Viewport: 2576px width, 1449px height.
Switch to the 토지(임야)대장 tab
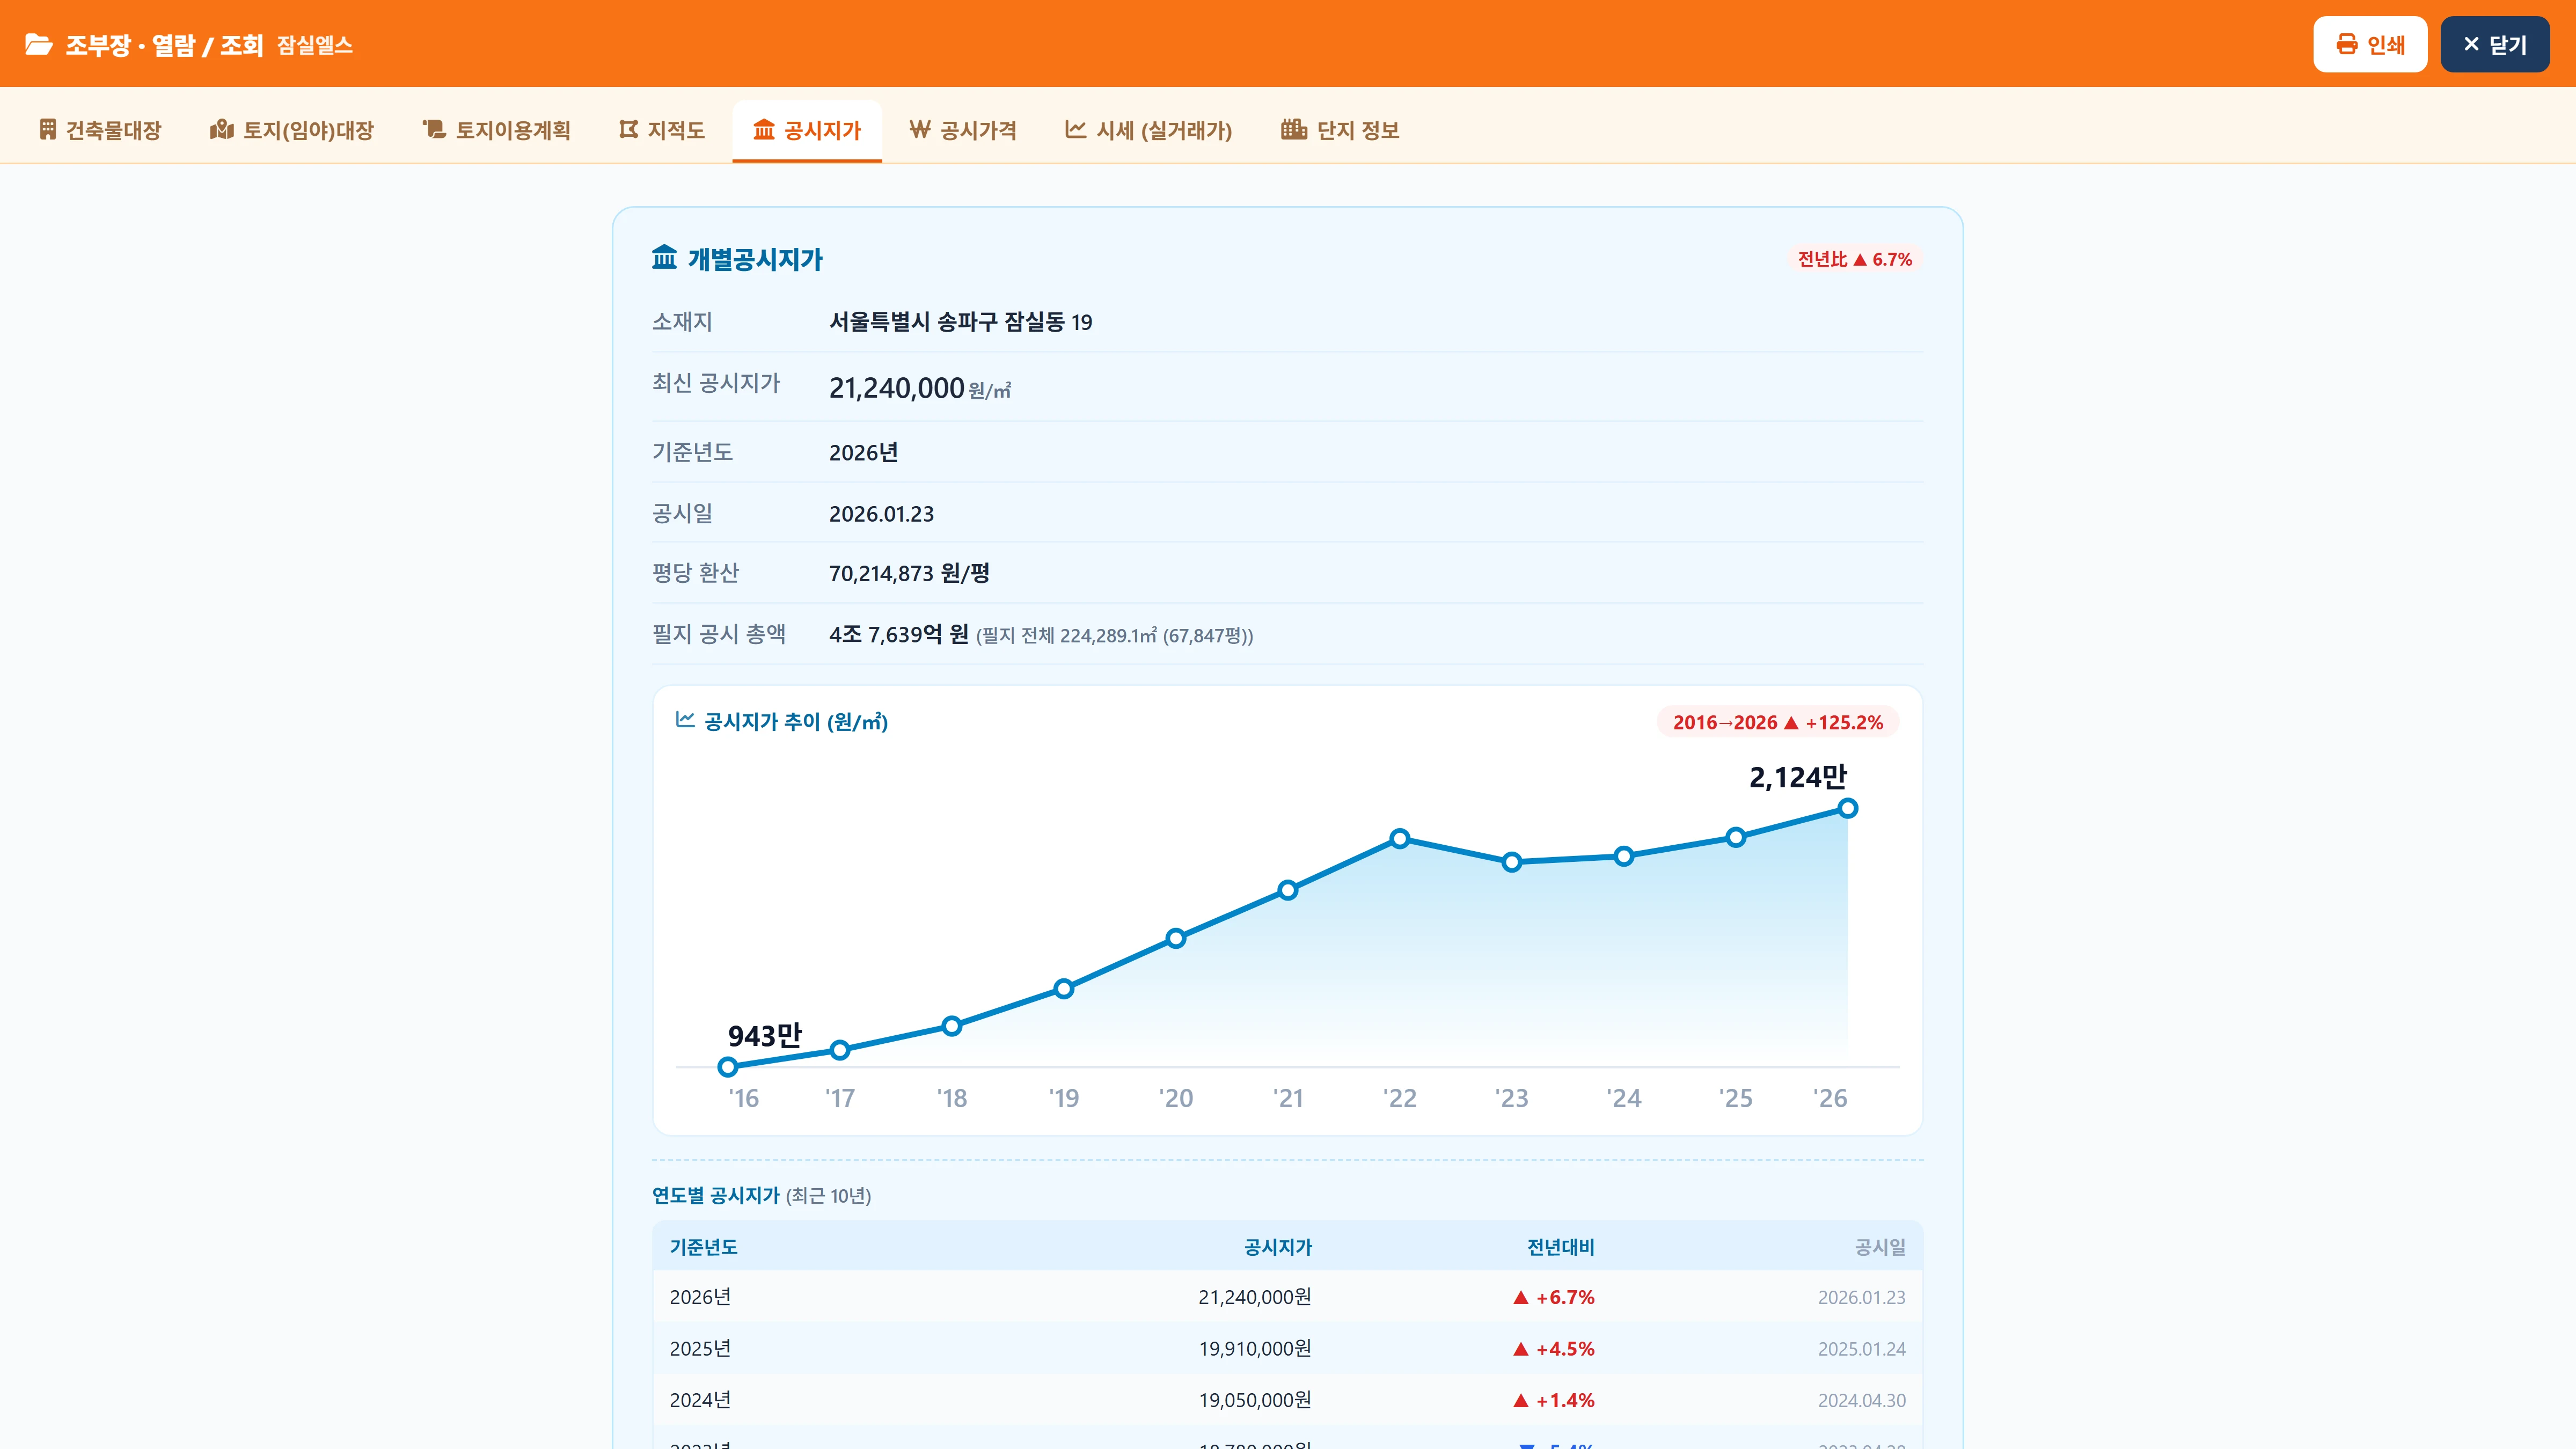click(292, 130)
